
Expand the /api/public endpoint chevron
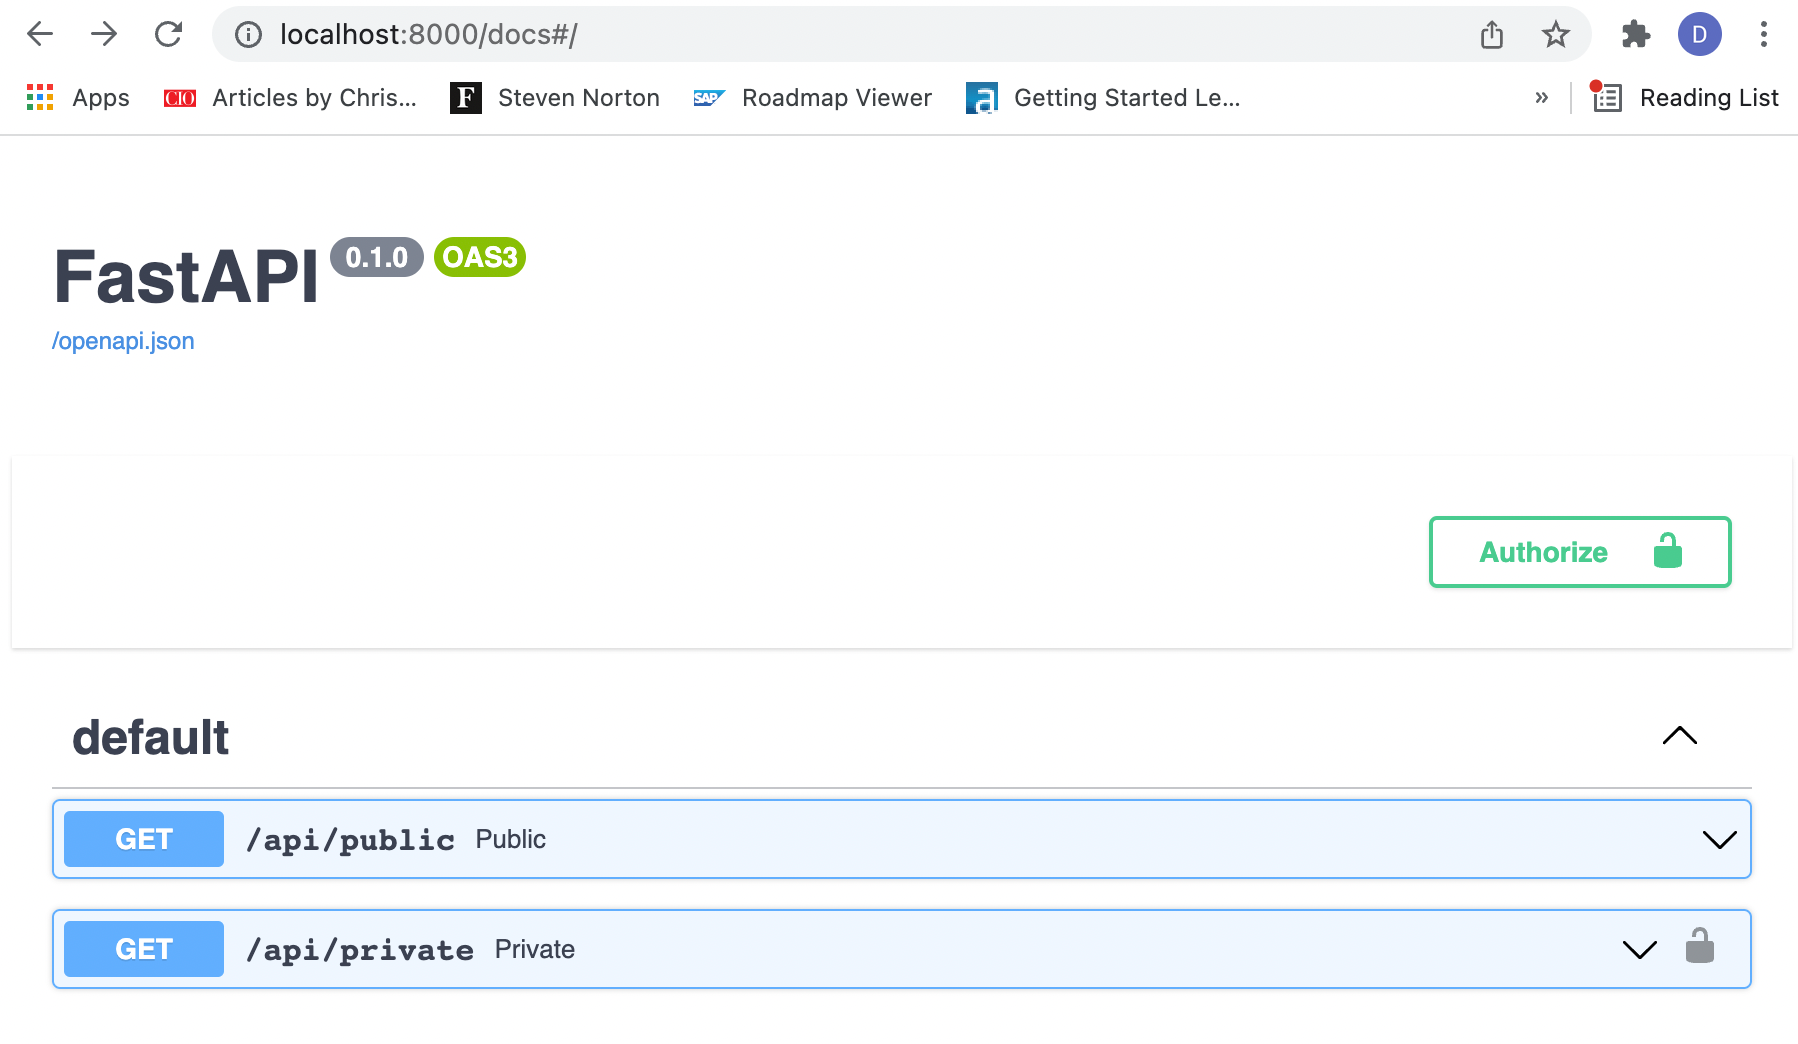click(x=1719, y=840)
